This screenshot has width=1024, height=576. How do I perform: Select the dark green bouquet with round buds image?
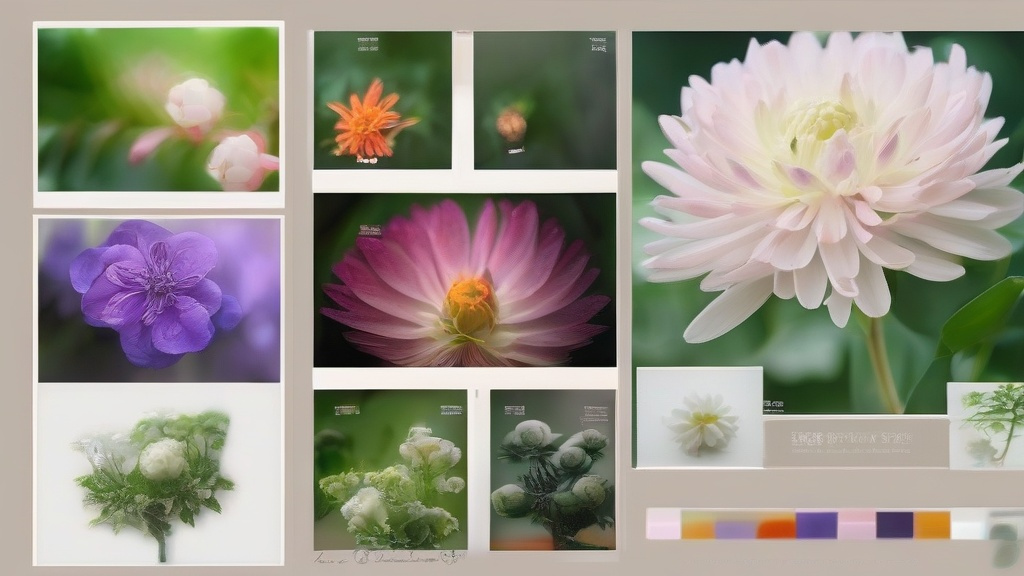coord(552,470)
